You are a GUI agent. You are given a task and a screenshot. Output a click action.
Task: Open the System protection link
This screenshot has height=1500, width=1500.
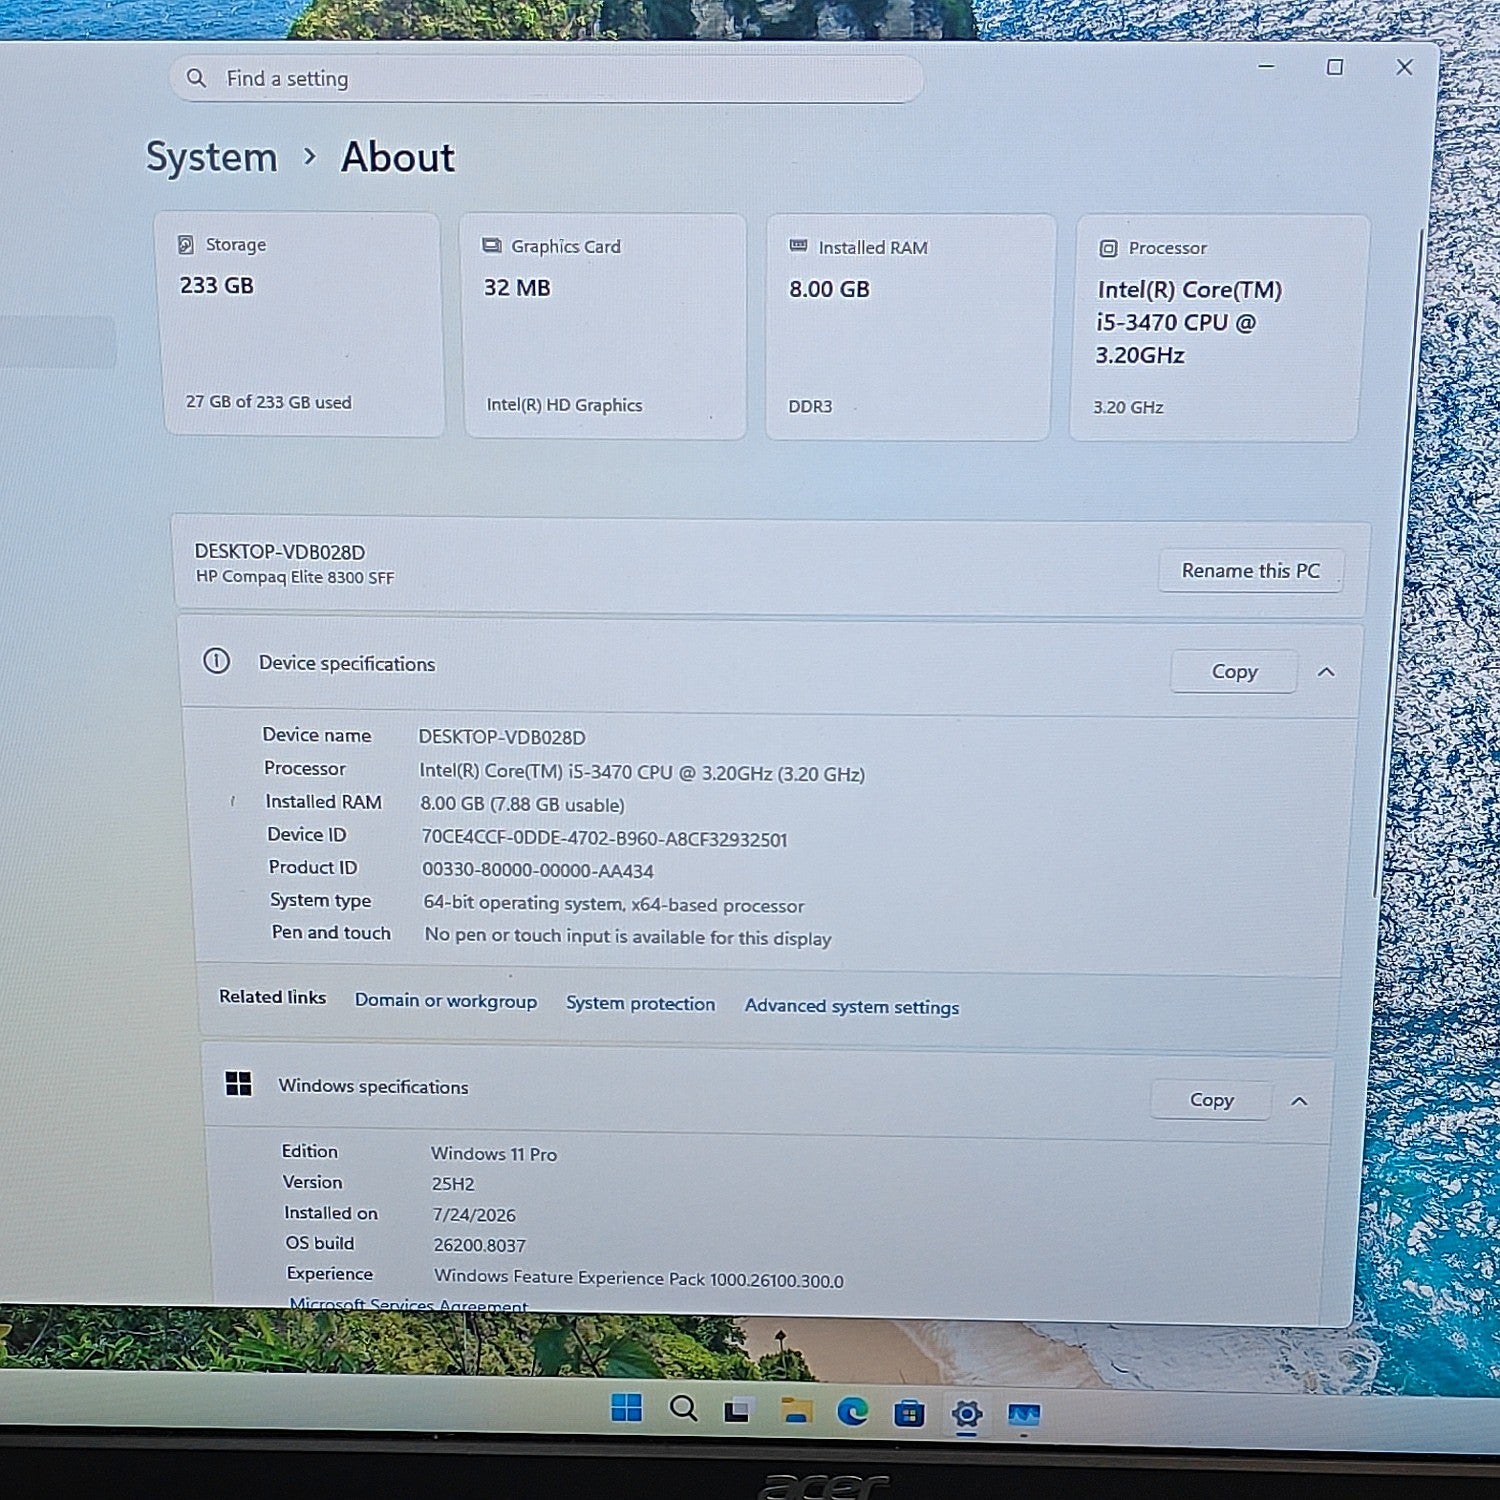[x=640, y=1004]
